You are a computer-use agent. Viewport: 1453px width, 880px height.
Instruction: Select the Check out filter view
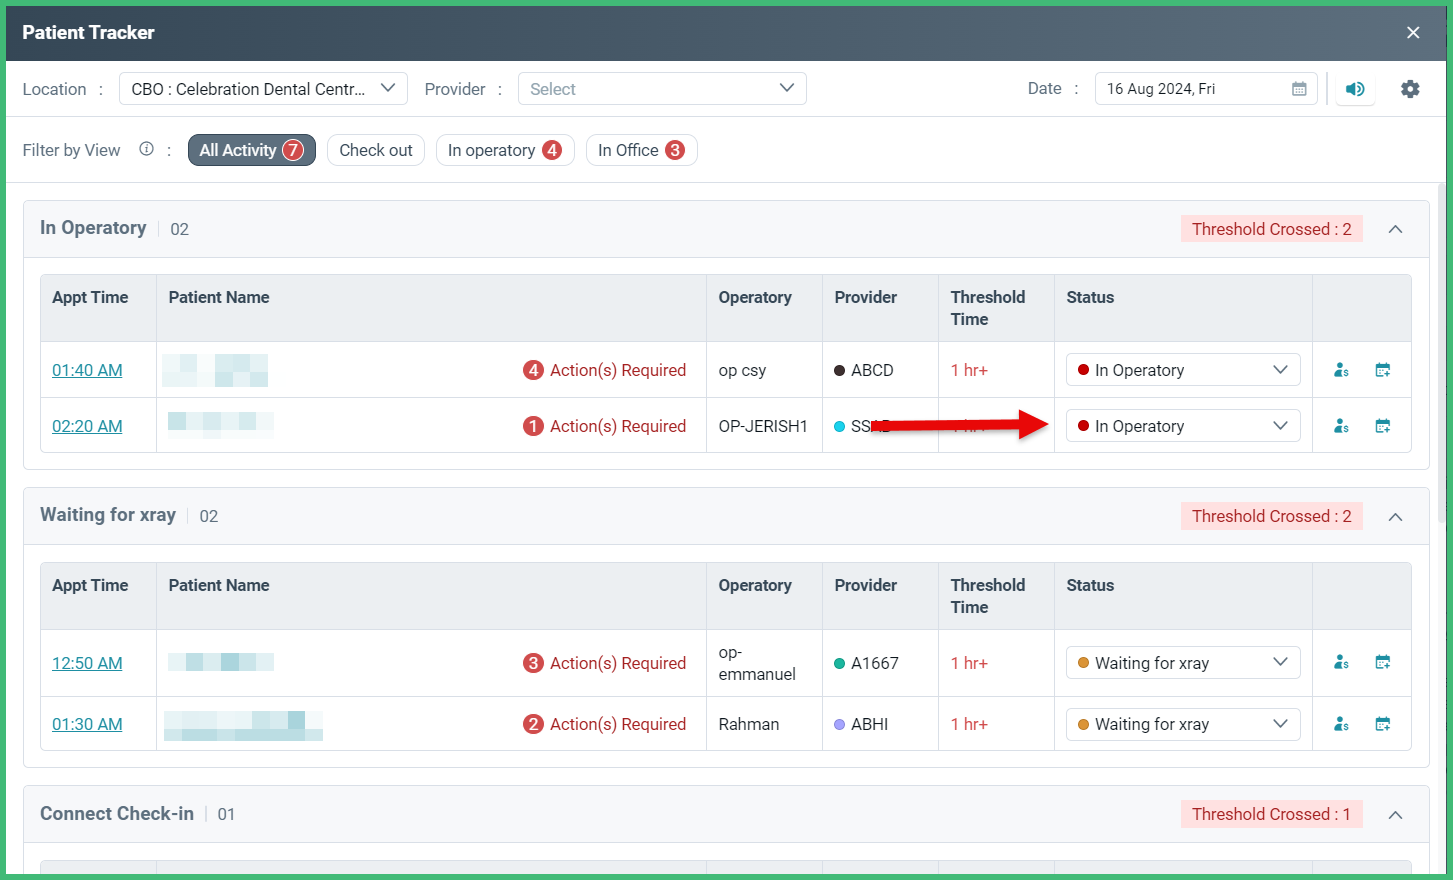tap(375, 149)
